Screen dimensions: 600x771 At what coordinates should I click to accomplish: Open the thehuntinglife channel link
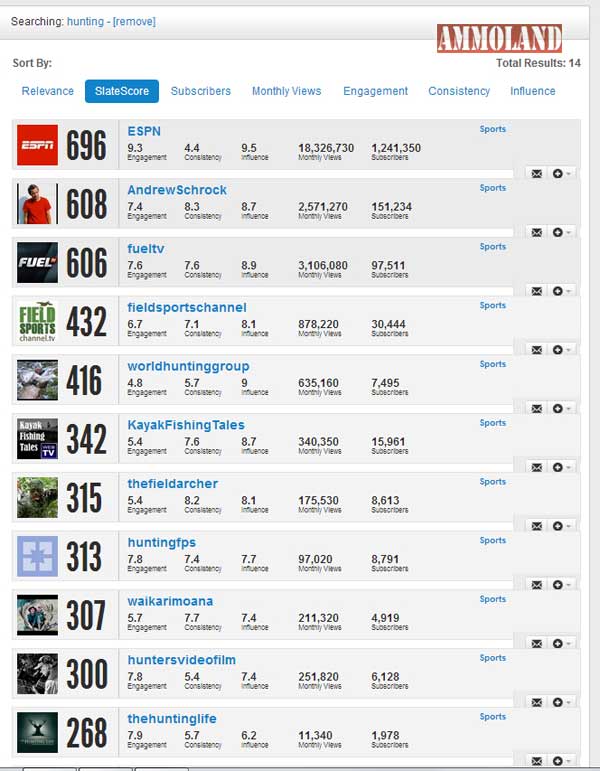pyautogui.click(x=171, y=719)
